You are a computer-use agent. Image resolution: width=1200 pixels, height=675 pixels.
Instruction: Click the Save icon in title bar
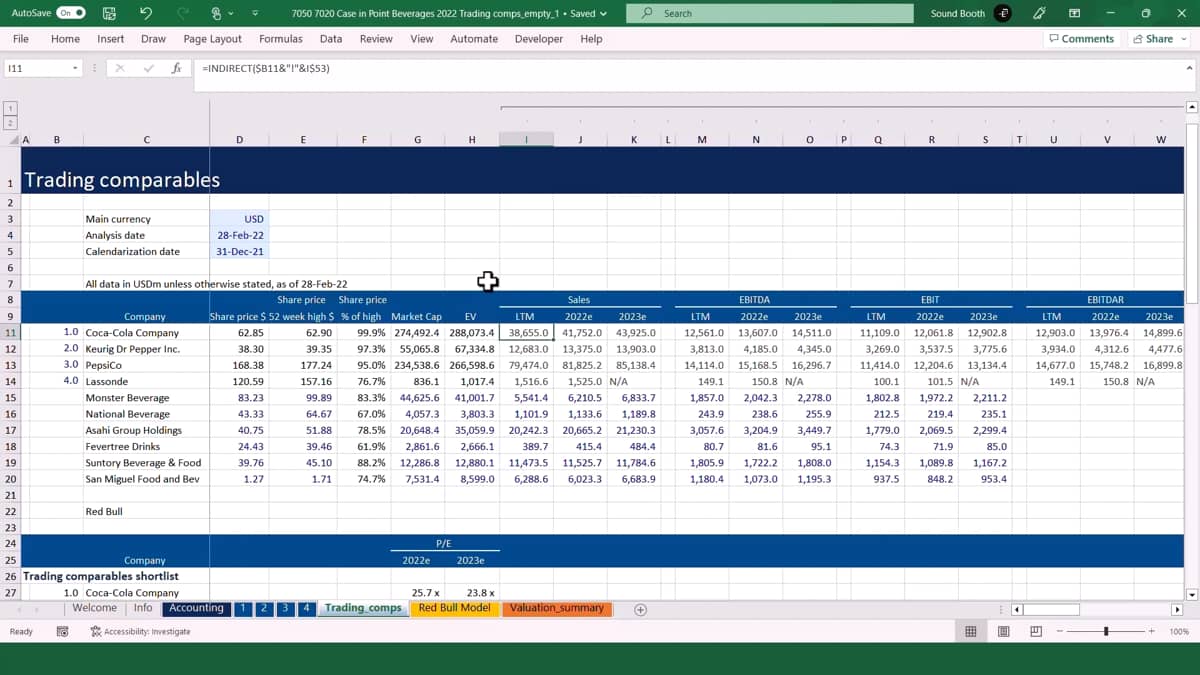(x=110, y=13)
